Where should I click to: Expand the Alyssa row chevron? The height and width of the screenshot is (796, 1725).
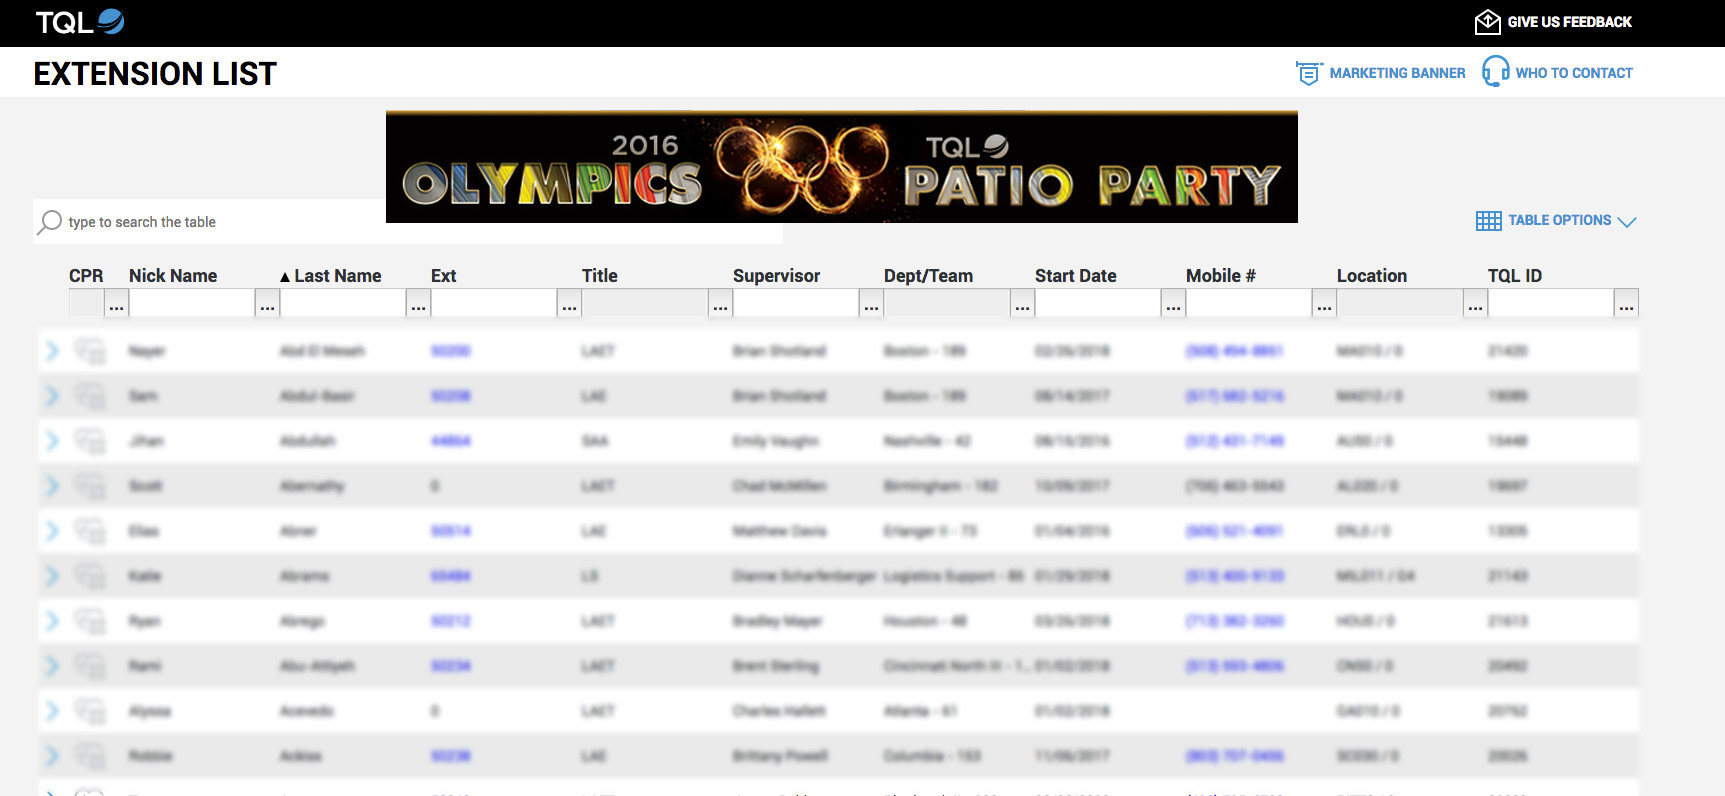[x=53, y=711]
